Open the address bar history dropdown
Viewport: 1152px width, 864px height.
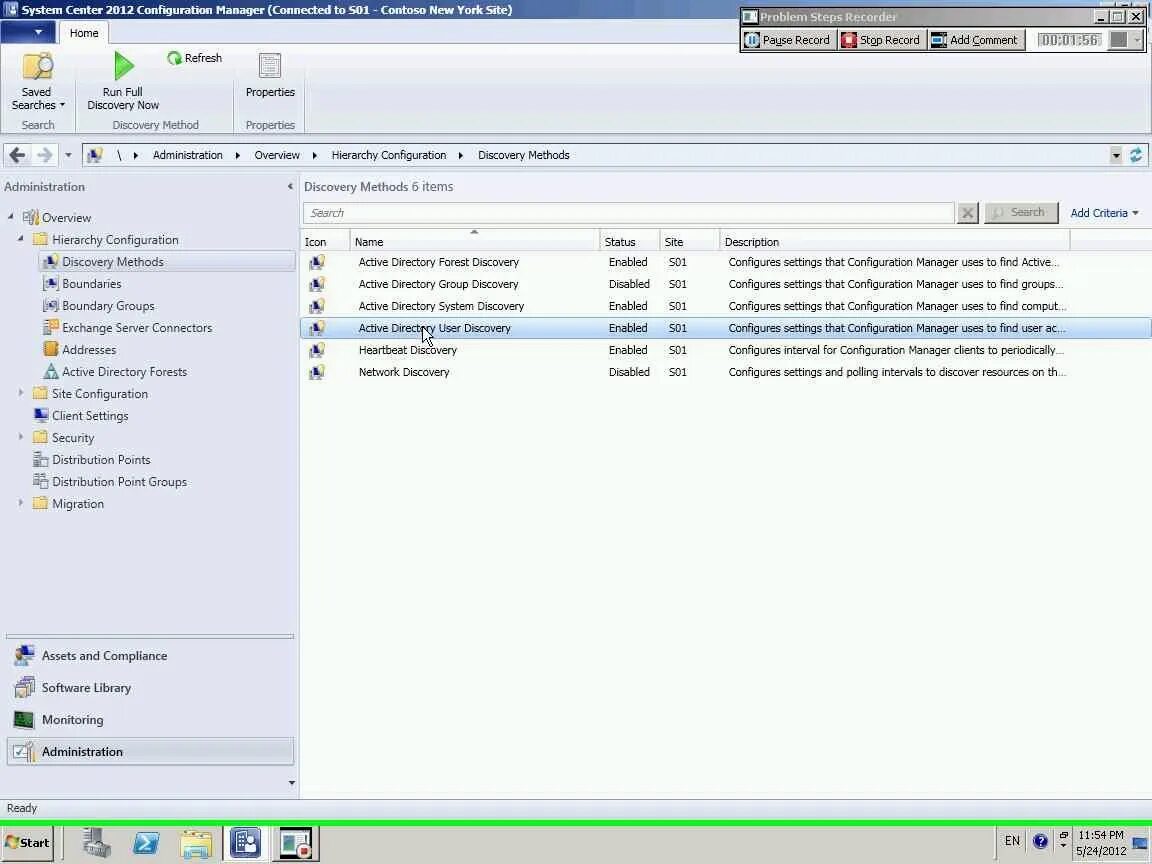[1116, 155]
